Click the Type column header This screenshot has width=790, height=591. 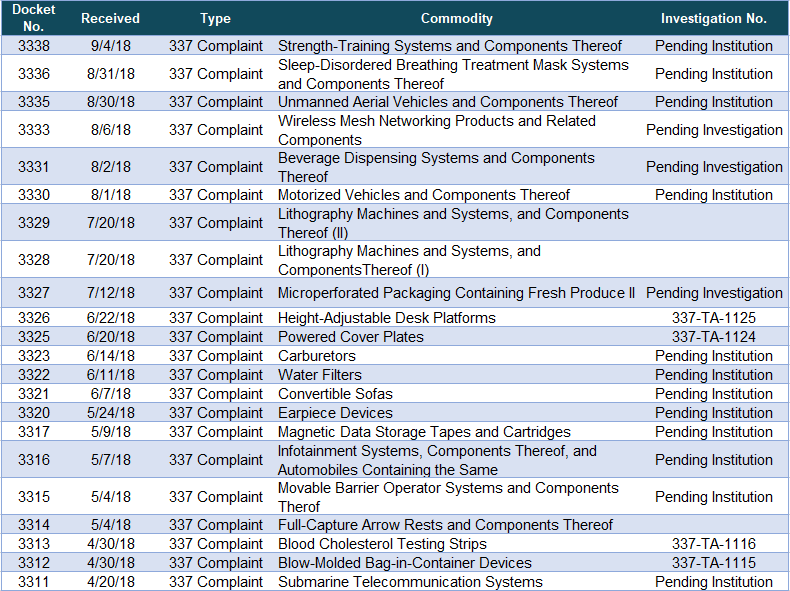(215, 18)
